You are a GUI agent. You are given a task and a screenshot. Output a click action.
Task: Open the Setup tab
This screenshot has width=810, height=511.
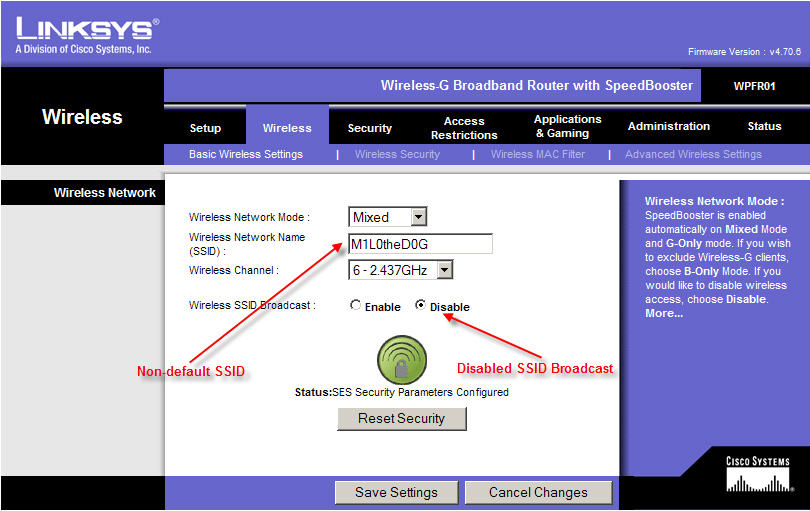(205, 128)
